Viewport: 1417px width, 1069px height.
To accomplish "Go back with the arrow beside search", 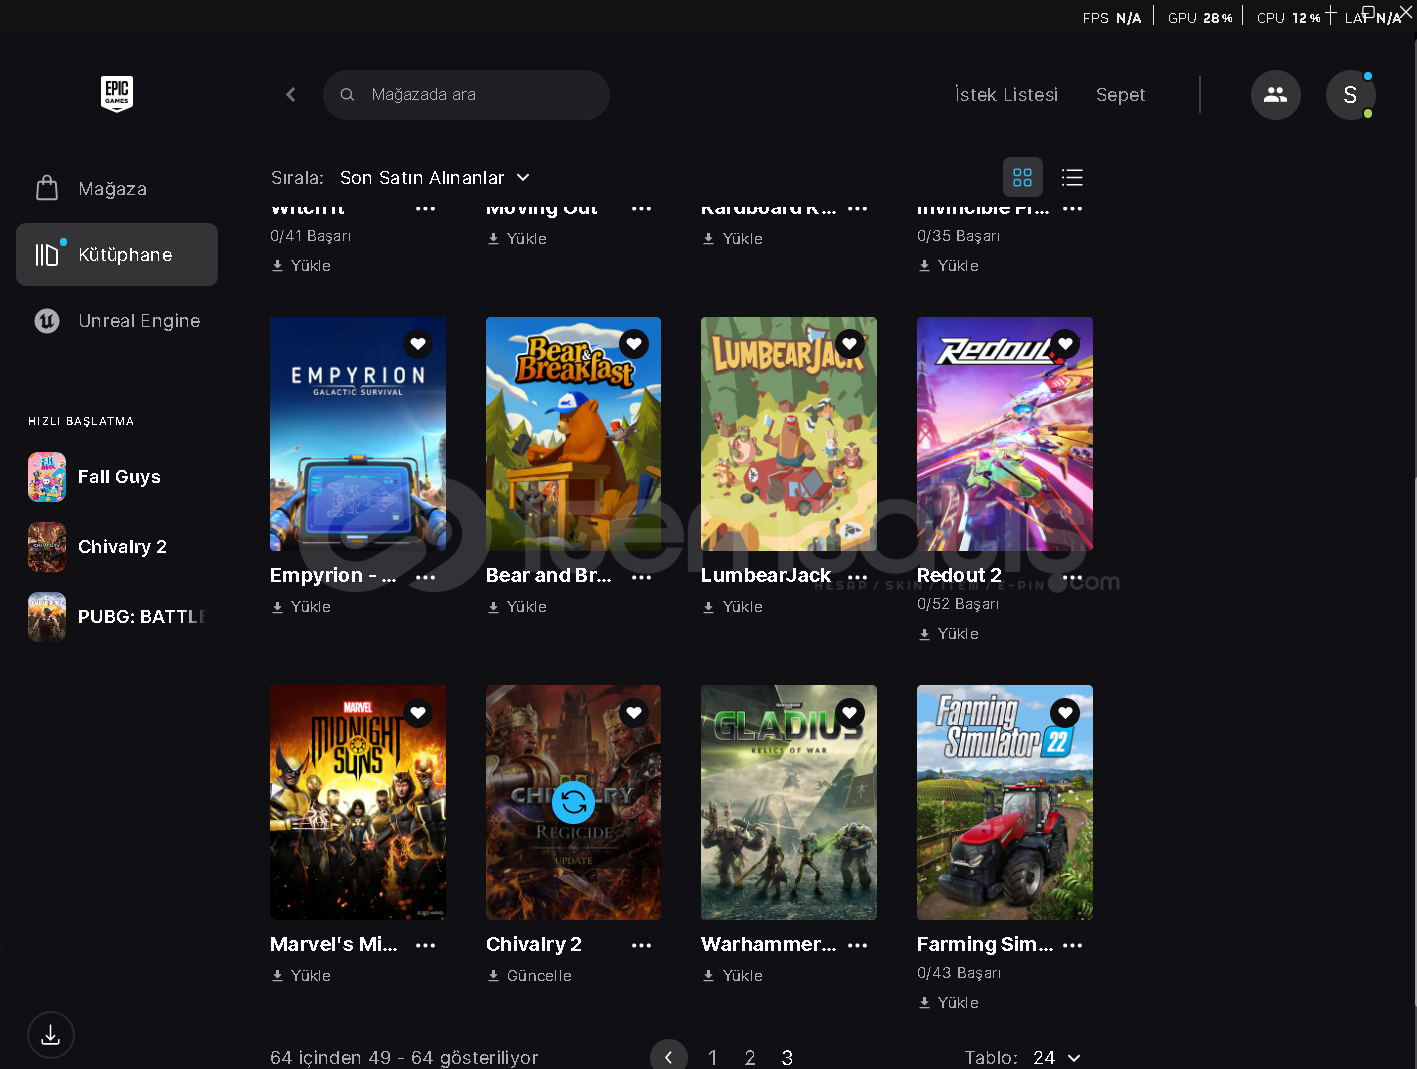I will (x=291, y=95).
